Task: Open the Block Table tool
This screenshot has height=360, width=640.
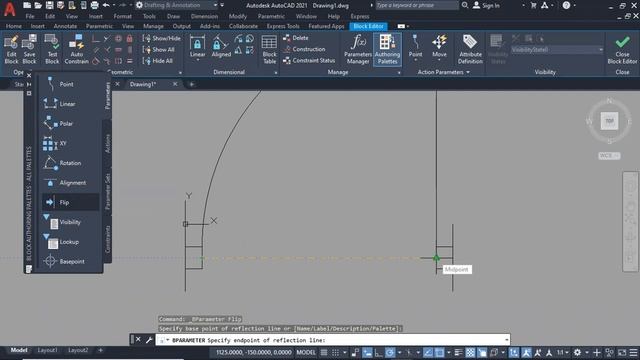Action: point(269,49)
